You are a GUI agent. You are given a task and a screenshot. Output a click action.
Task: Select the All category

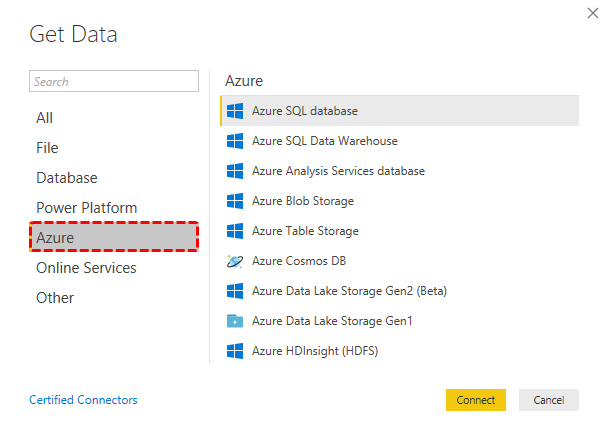[45, 118]
